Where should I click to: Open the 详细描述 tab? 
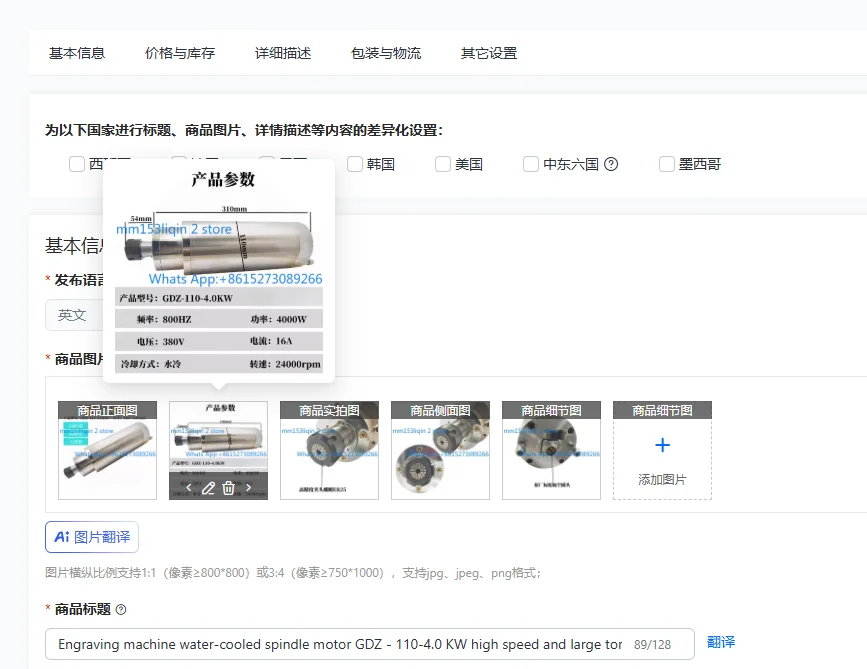click(283, 53)
